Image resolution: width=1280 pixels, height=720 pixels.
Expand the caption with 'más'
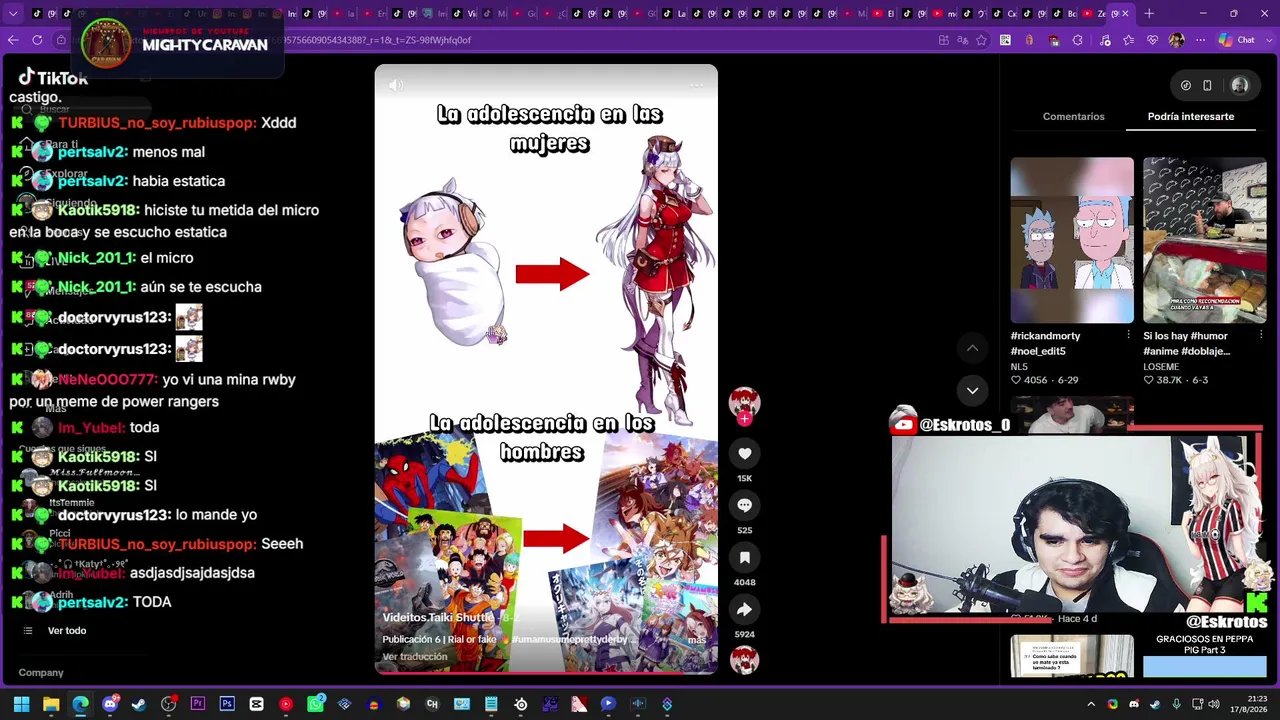[697, 640]
